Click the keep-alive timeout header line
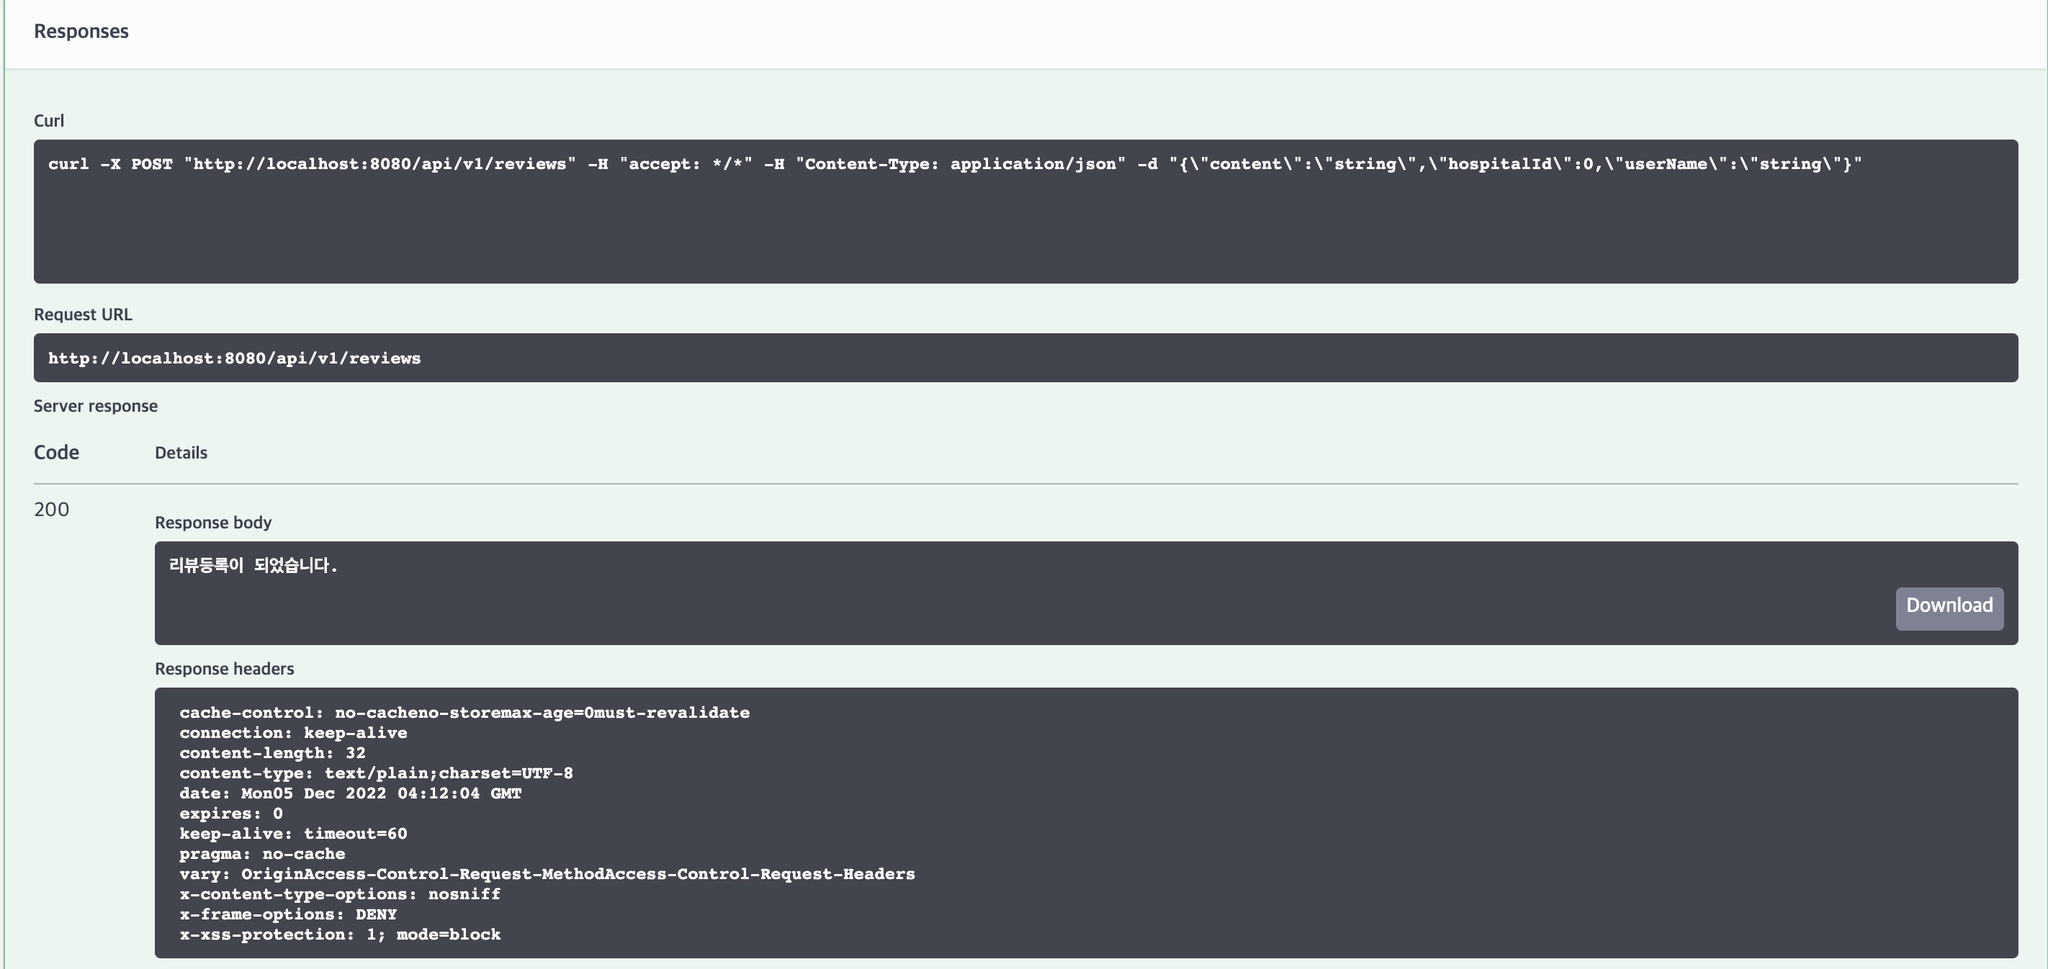The width and height of the screenshot is (2048, 969). click(x=293, y=834)
